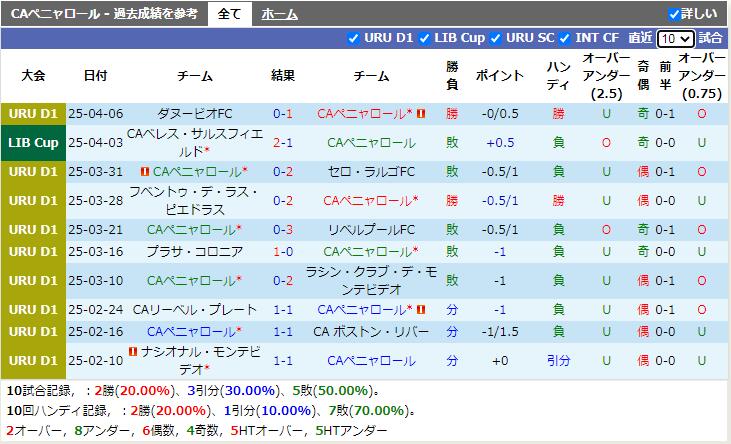Click the 10試合記録 summary line
Image resolution: width=731 pixels, height=444 pixels.
[x=193, y=391]
